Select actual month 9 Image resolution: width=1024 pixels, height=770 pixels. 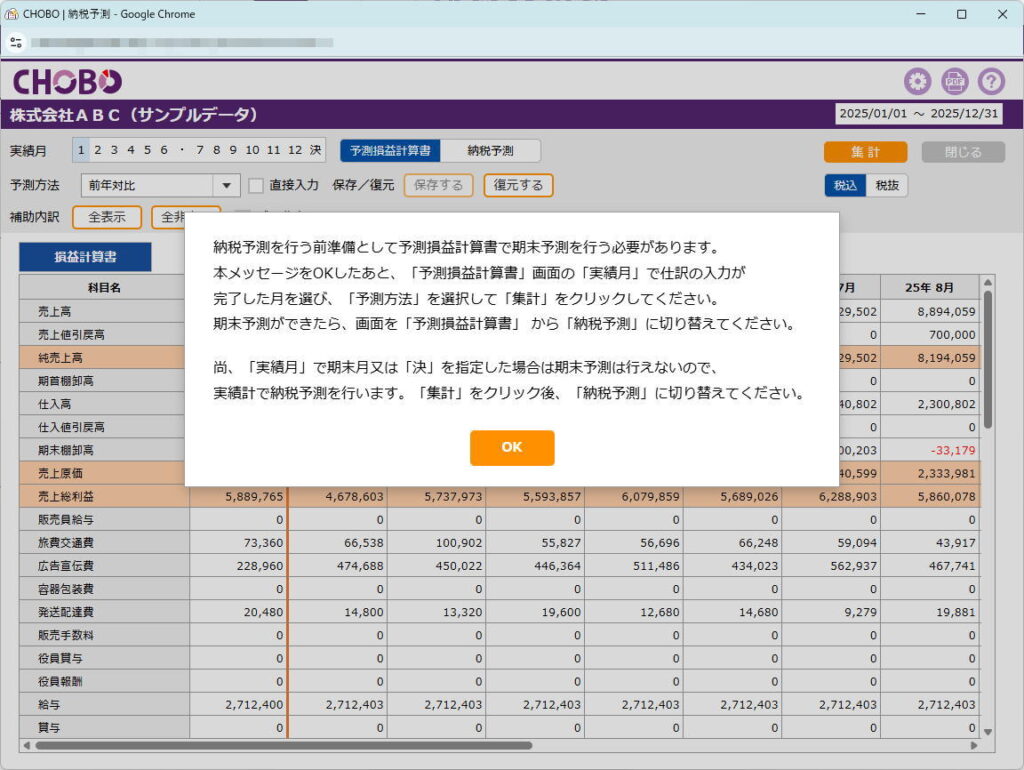click(232, 150)
